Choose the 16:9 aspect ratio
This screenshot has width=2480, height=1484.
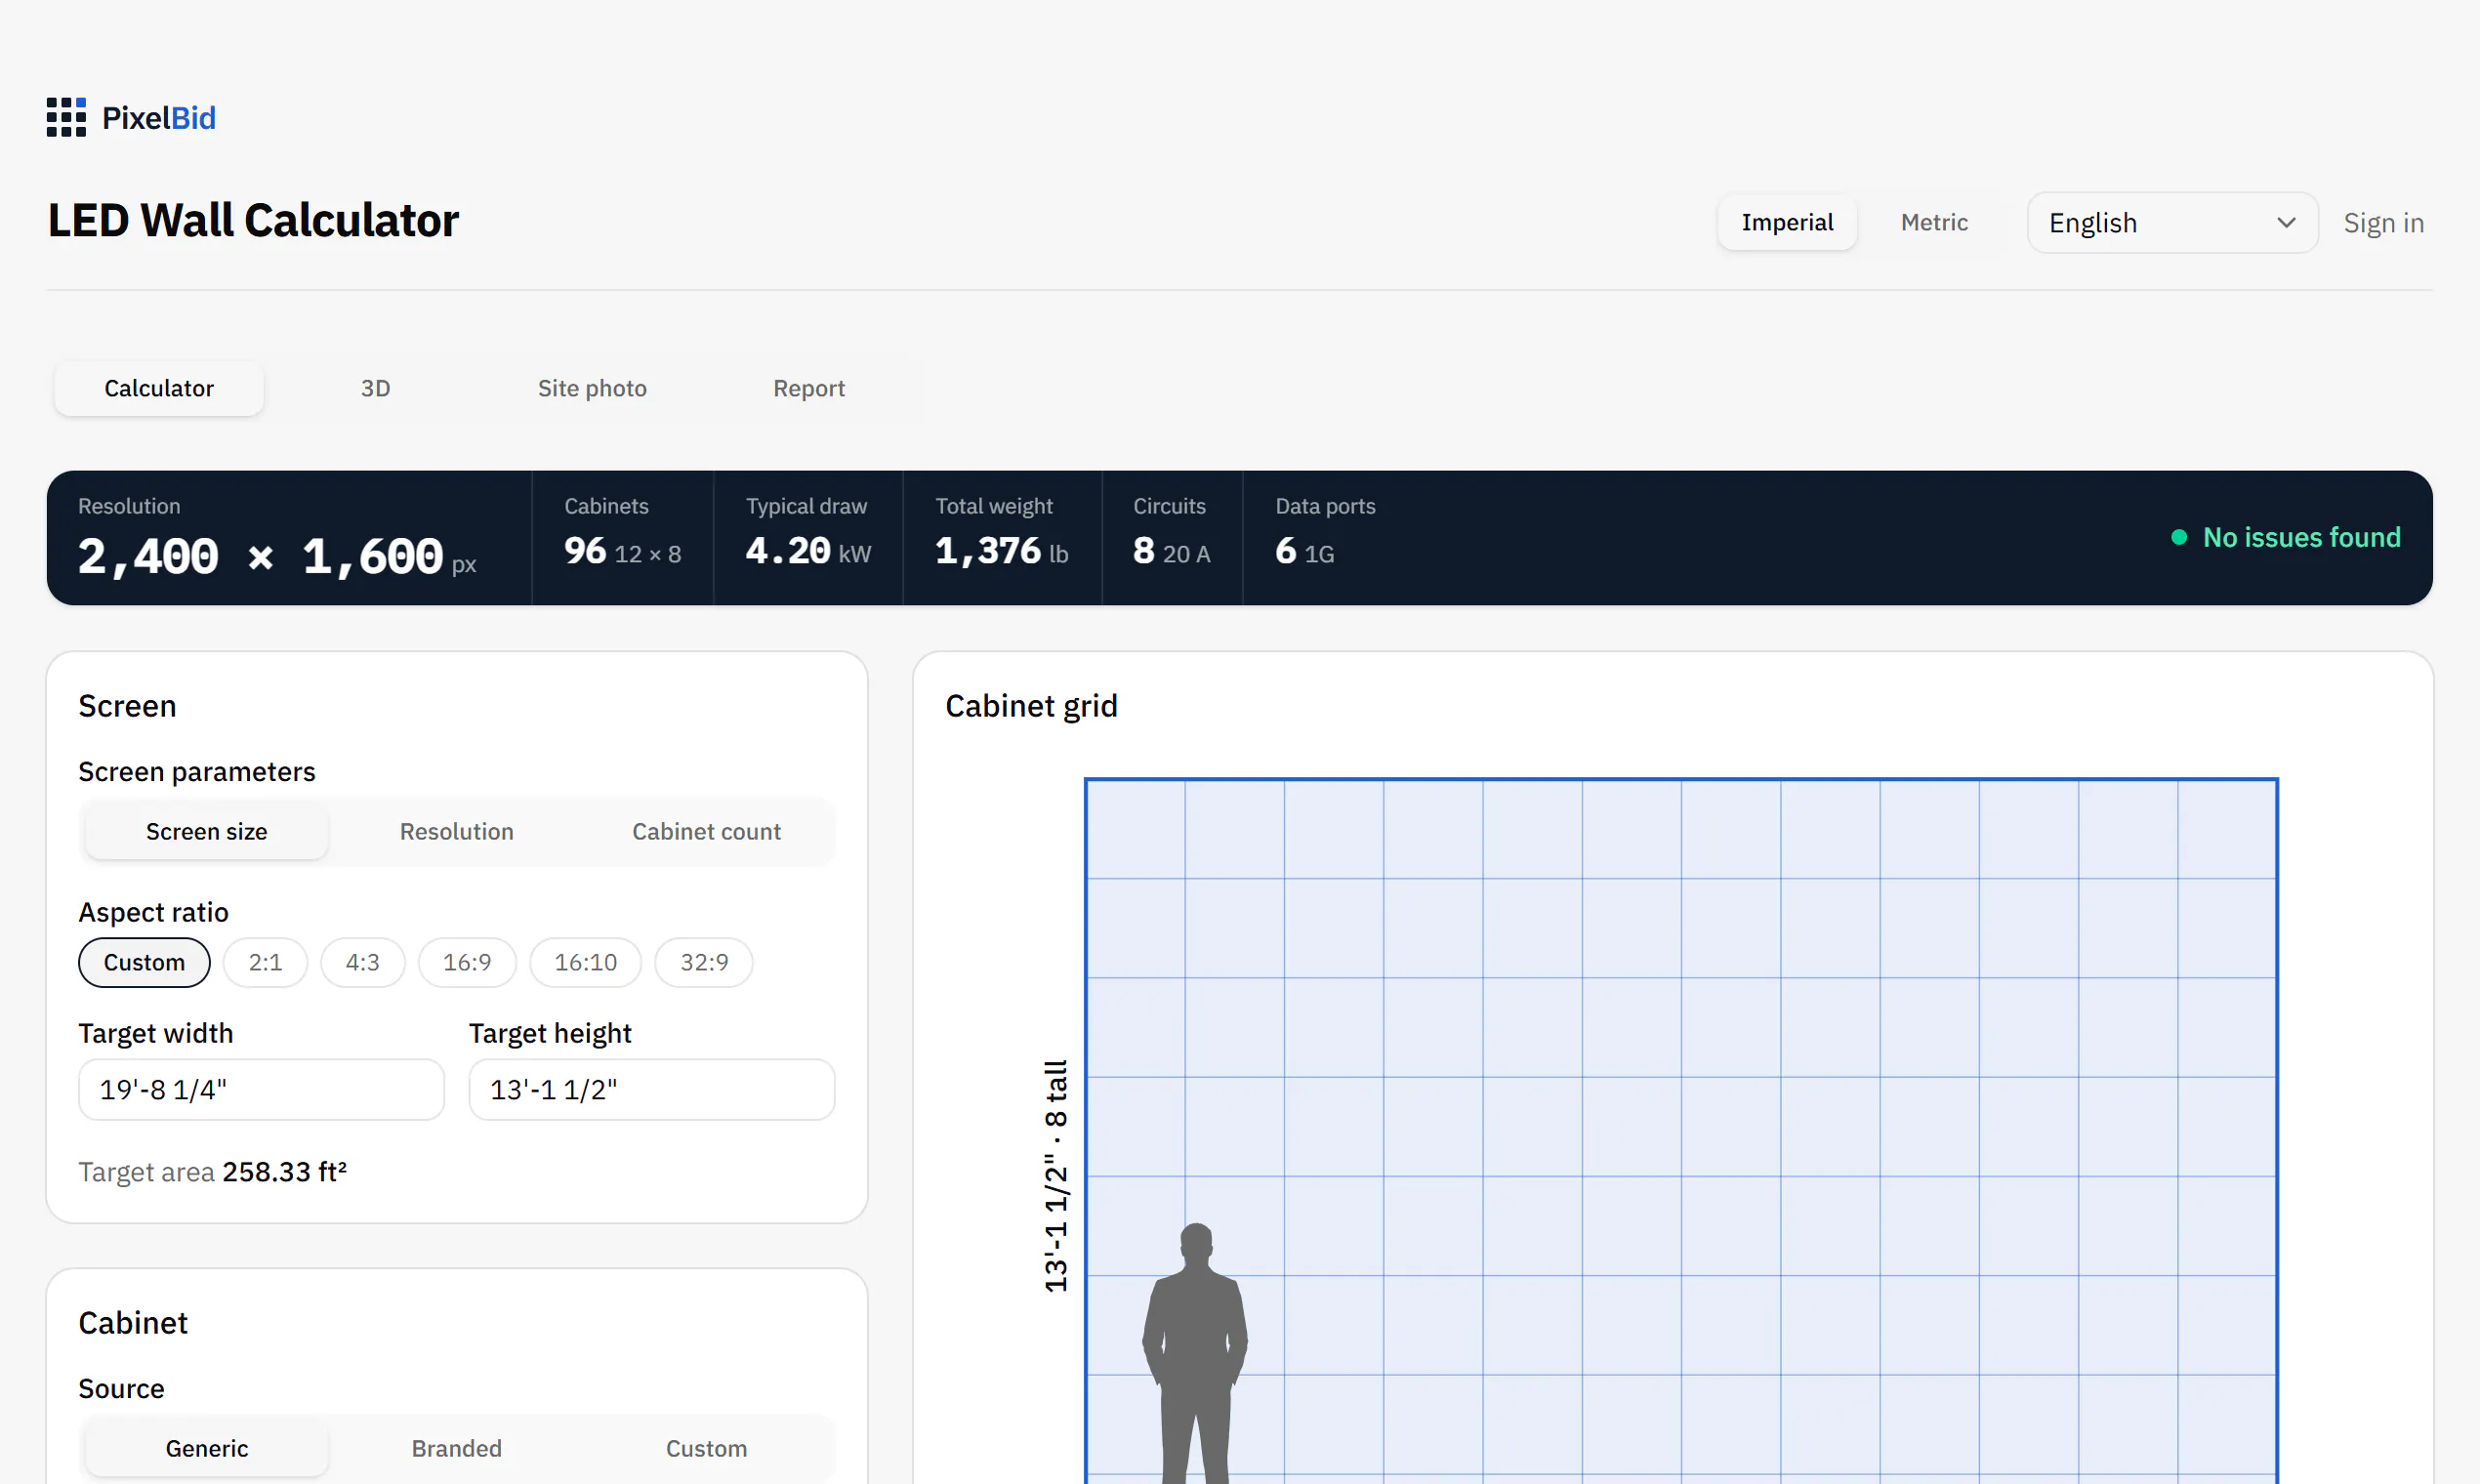pyautogui.click(x=467, y=962)
